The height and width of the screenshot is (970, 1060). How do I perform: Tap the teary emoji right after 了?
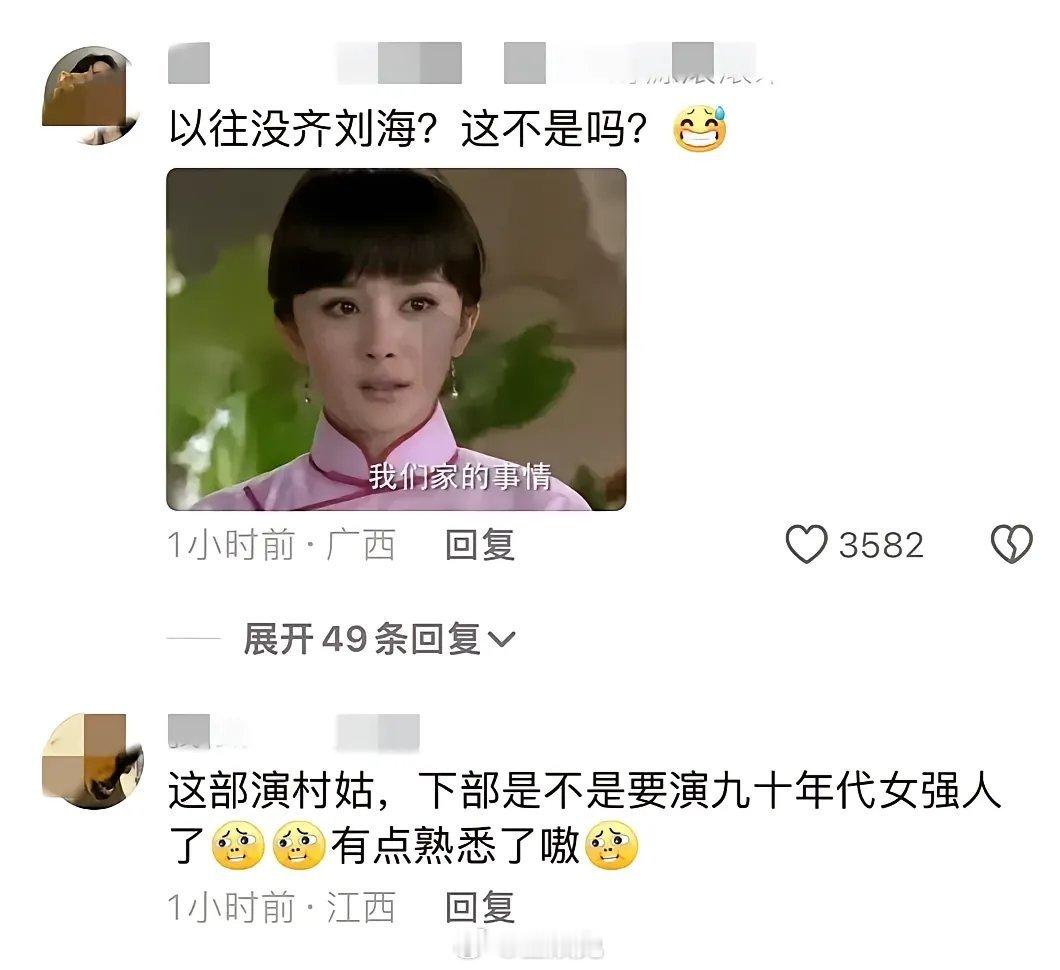click(239, 846)
